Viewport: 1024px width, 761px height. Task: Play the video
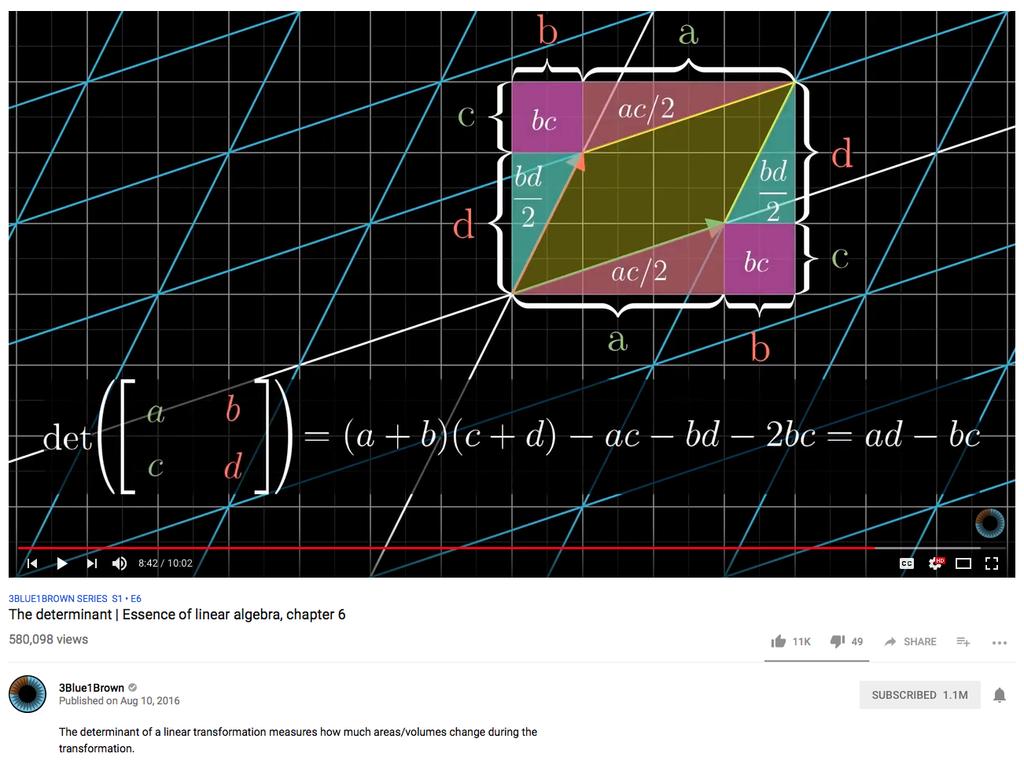(61, 563)
